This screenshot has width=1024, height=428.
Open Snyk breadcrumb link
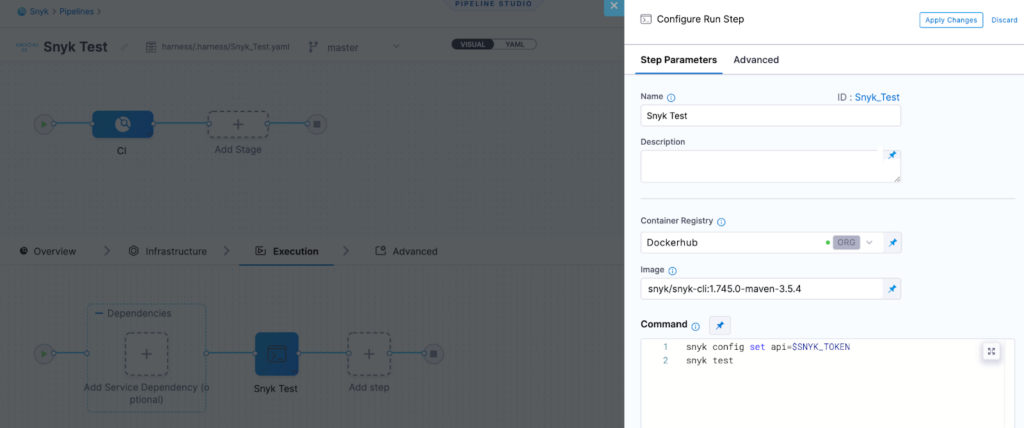(40, 11)
